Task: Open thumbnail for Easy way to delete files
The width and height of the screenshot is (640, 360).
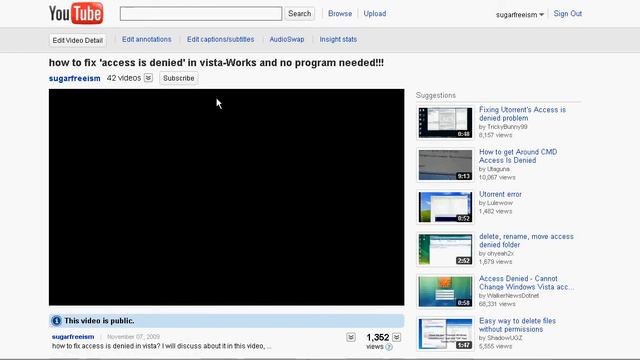Action: pos(445,333)
